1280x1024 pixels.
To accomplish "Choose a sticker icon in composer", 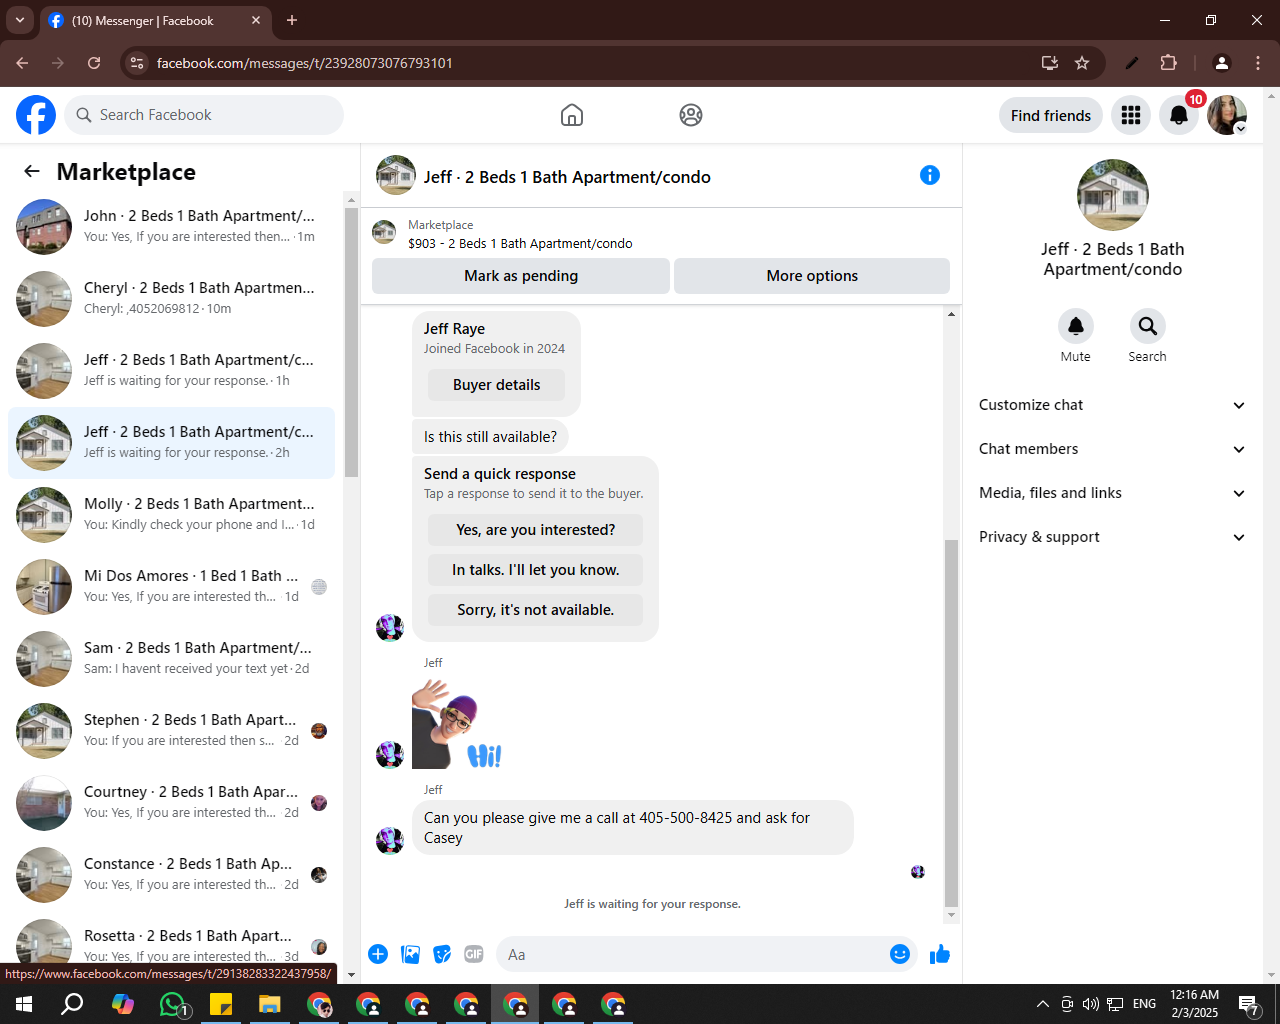I will (x=442, y=954).
